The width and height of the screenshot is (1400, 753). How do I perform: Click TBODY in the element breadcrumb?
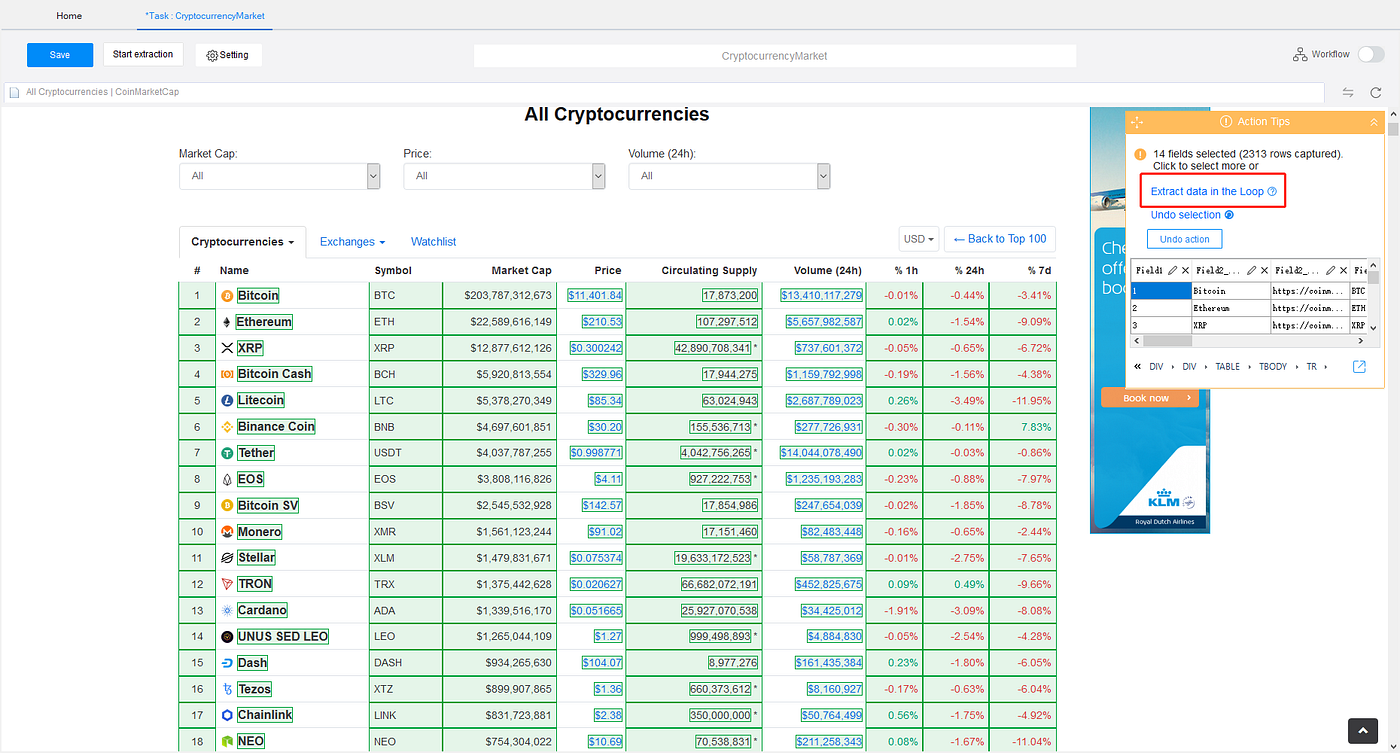click(1272, 367)
